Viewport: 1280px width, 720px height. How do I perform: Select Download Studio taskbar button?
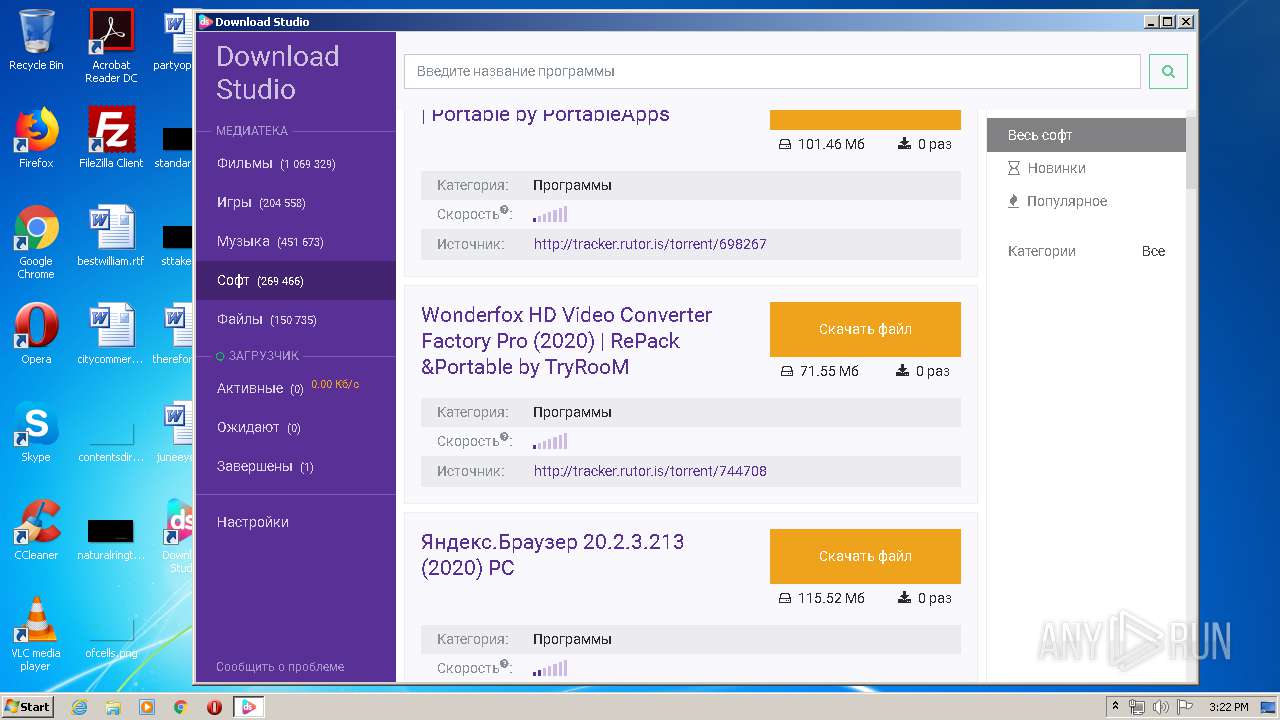(249, 707)
